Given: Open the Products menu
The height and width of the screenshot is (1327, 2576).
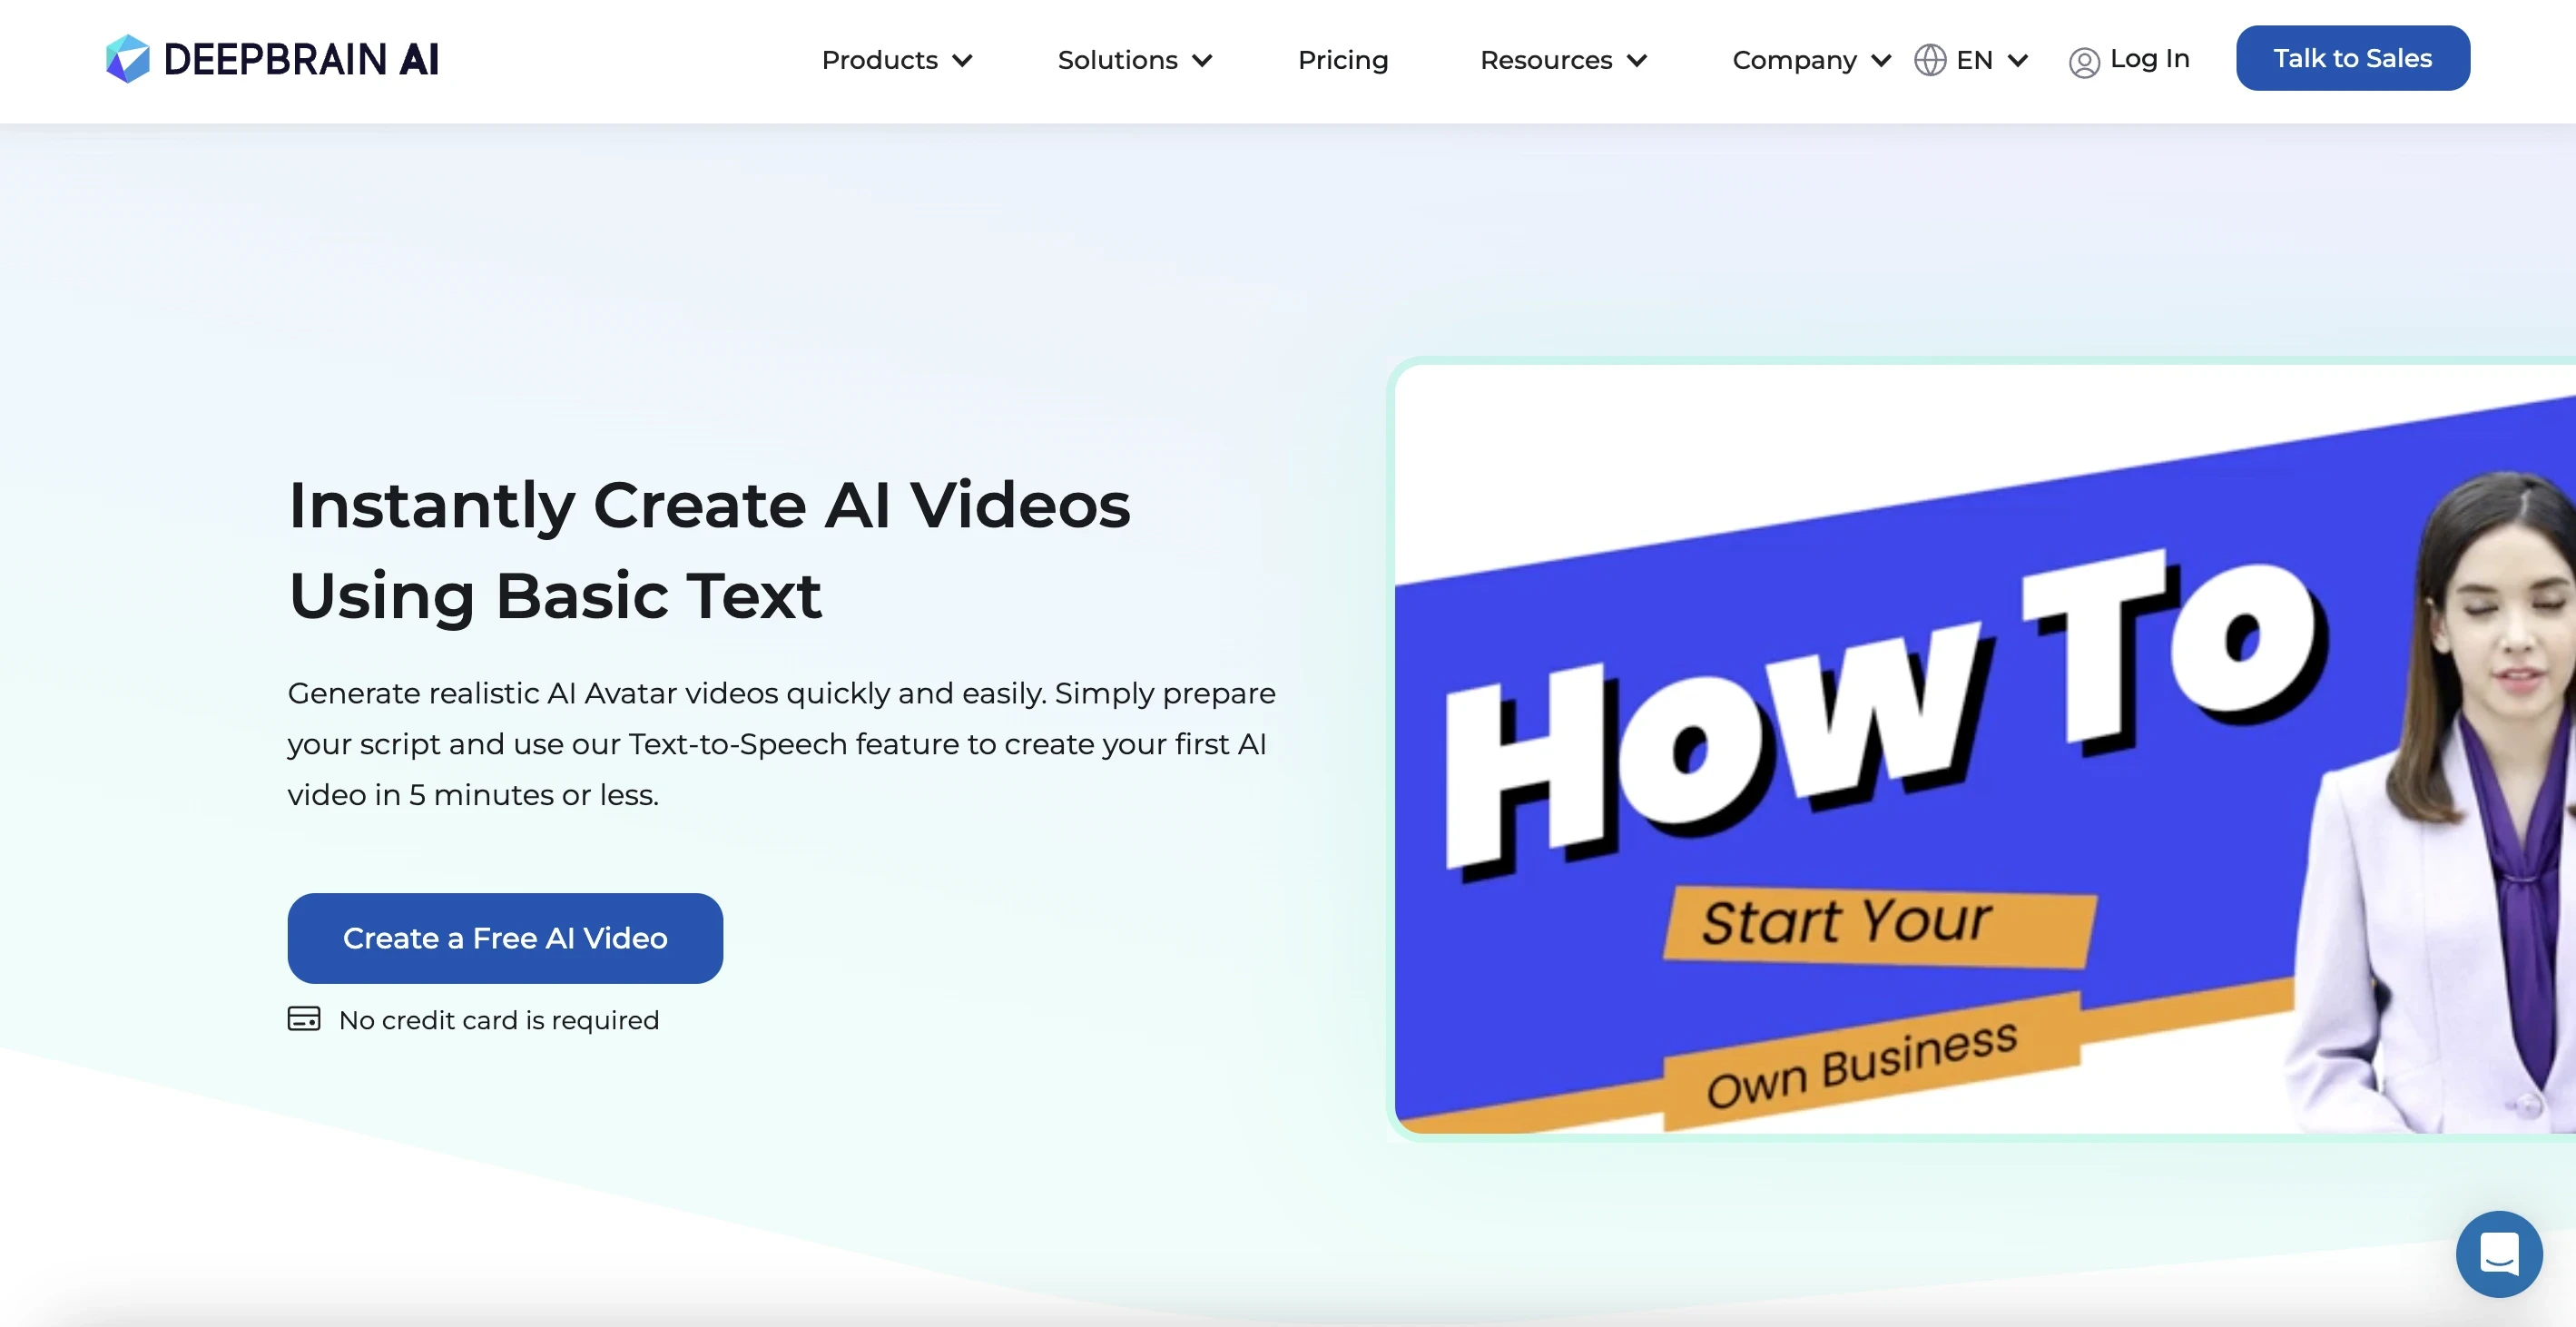Looking at the screenshot, I should pyautogui.click(x=879, y=60).
